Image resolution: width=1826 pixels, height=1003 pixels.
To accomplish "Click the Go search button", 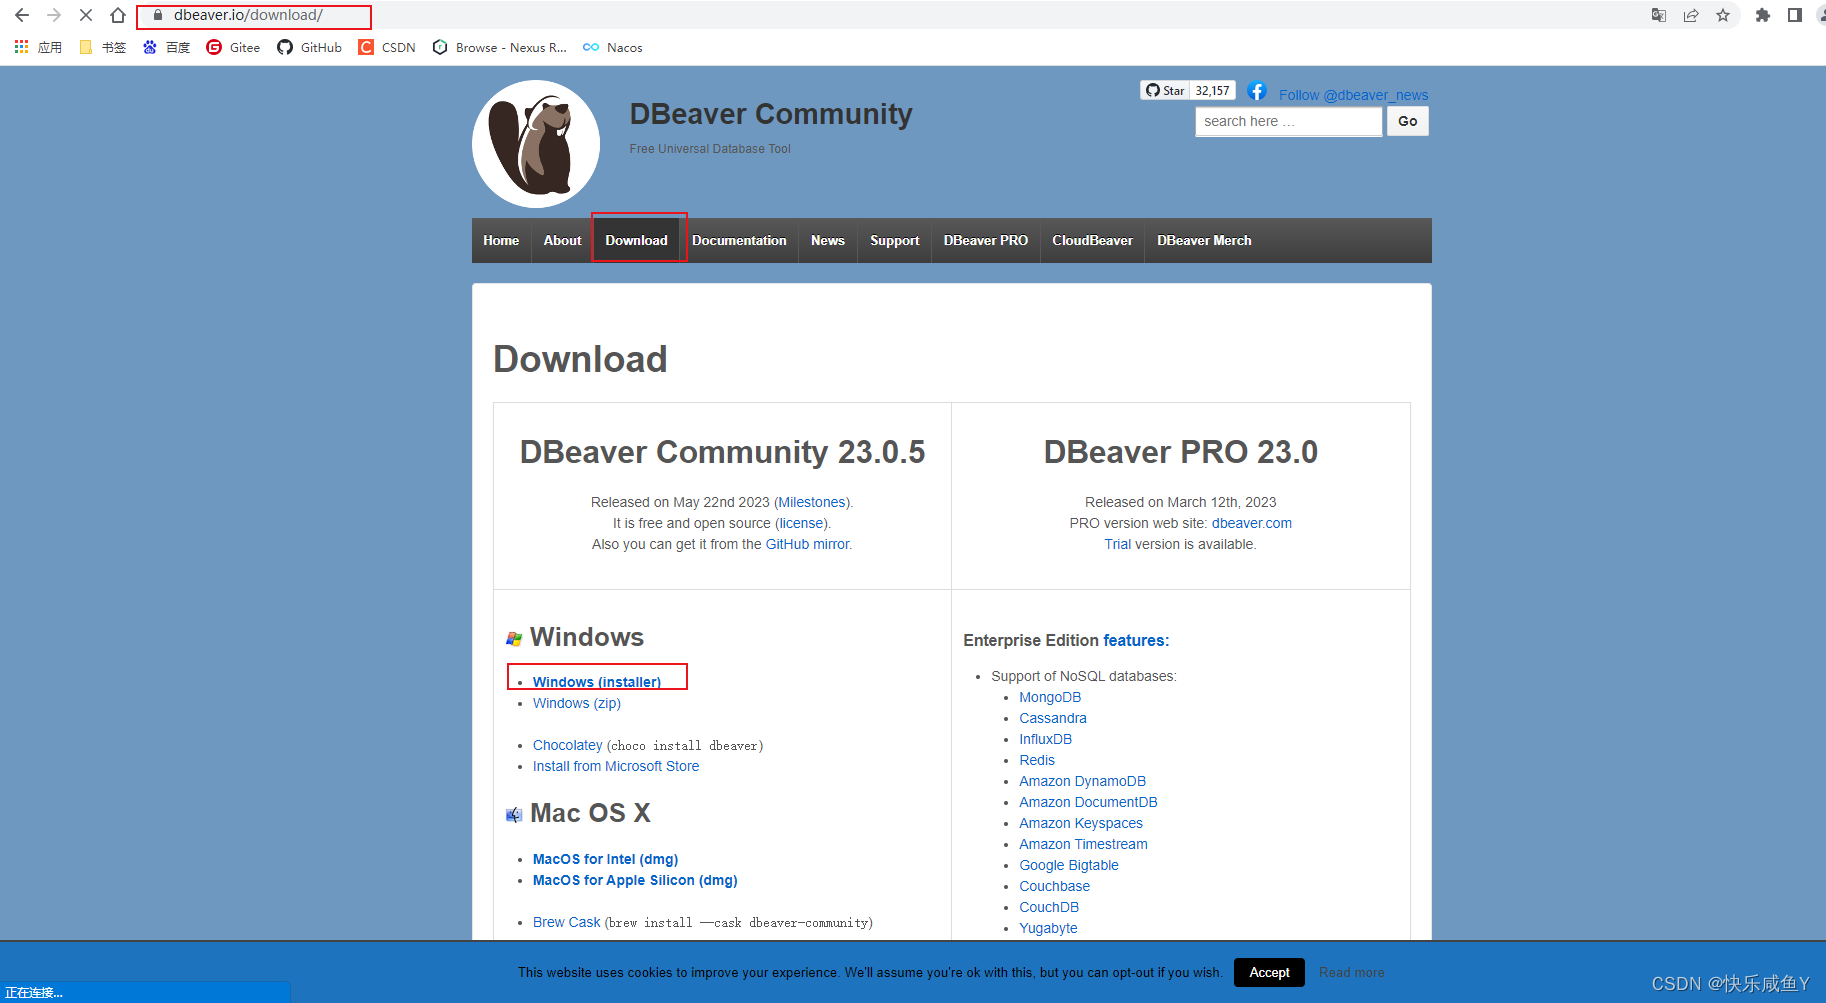I will [x=1407, y=121].
